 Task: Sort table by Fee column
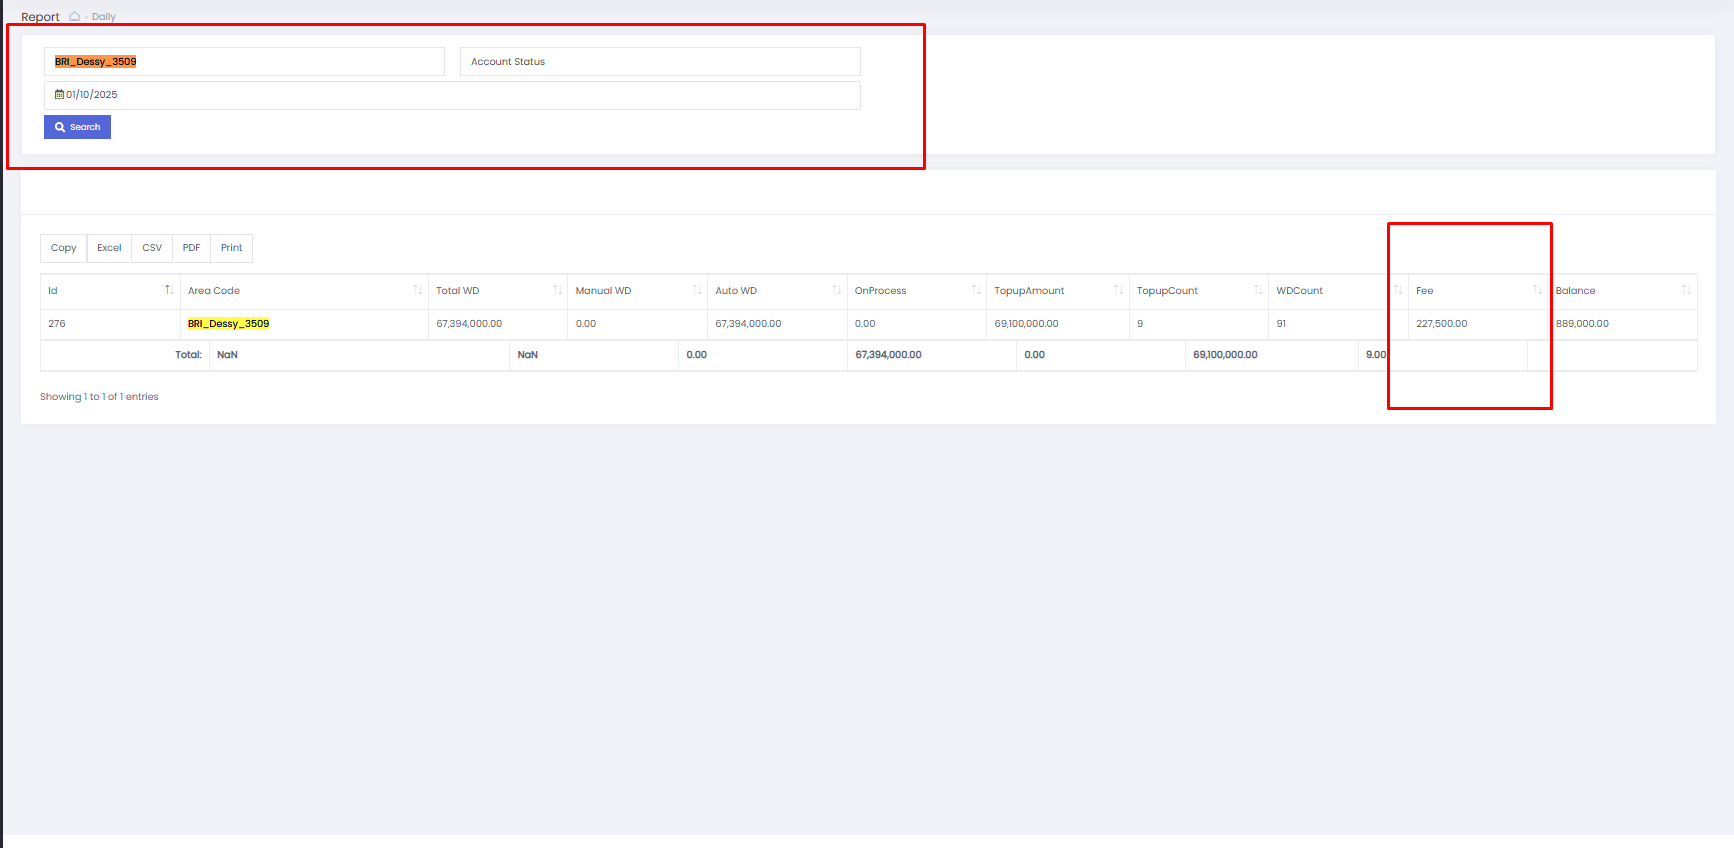click(x=1478, y=291)
